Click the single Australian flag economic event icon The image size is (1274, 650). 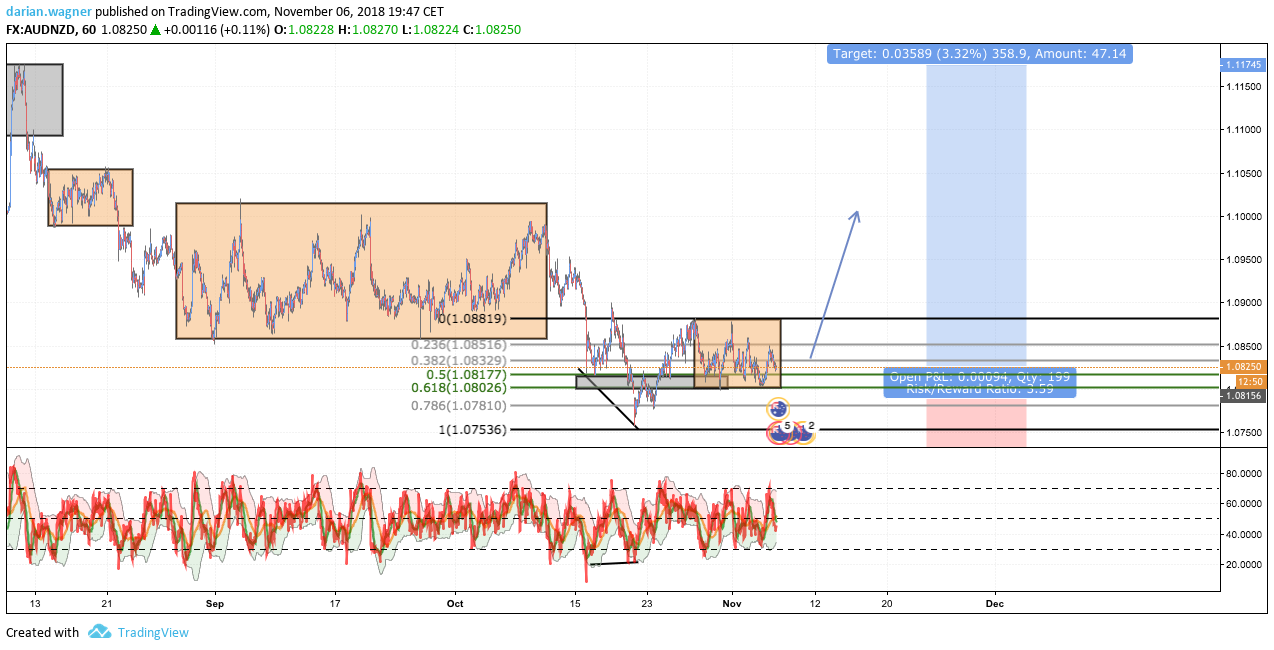tap(778, 408)
